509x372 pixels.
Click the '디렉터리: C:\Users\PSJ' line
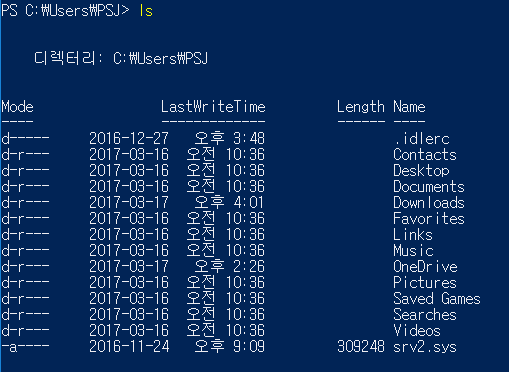[121, 59]
